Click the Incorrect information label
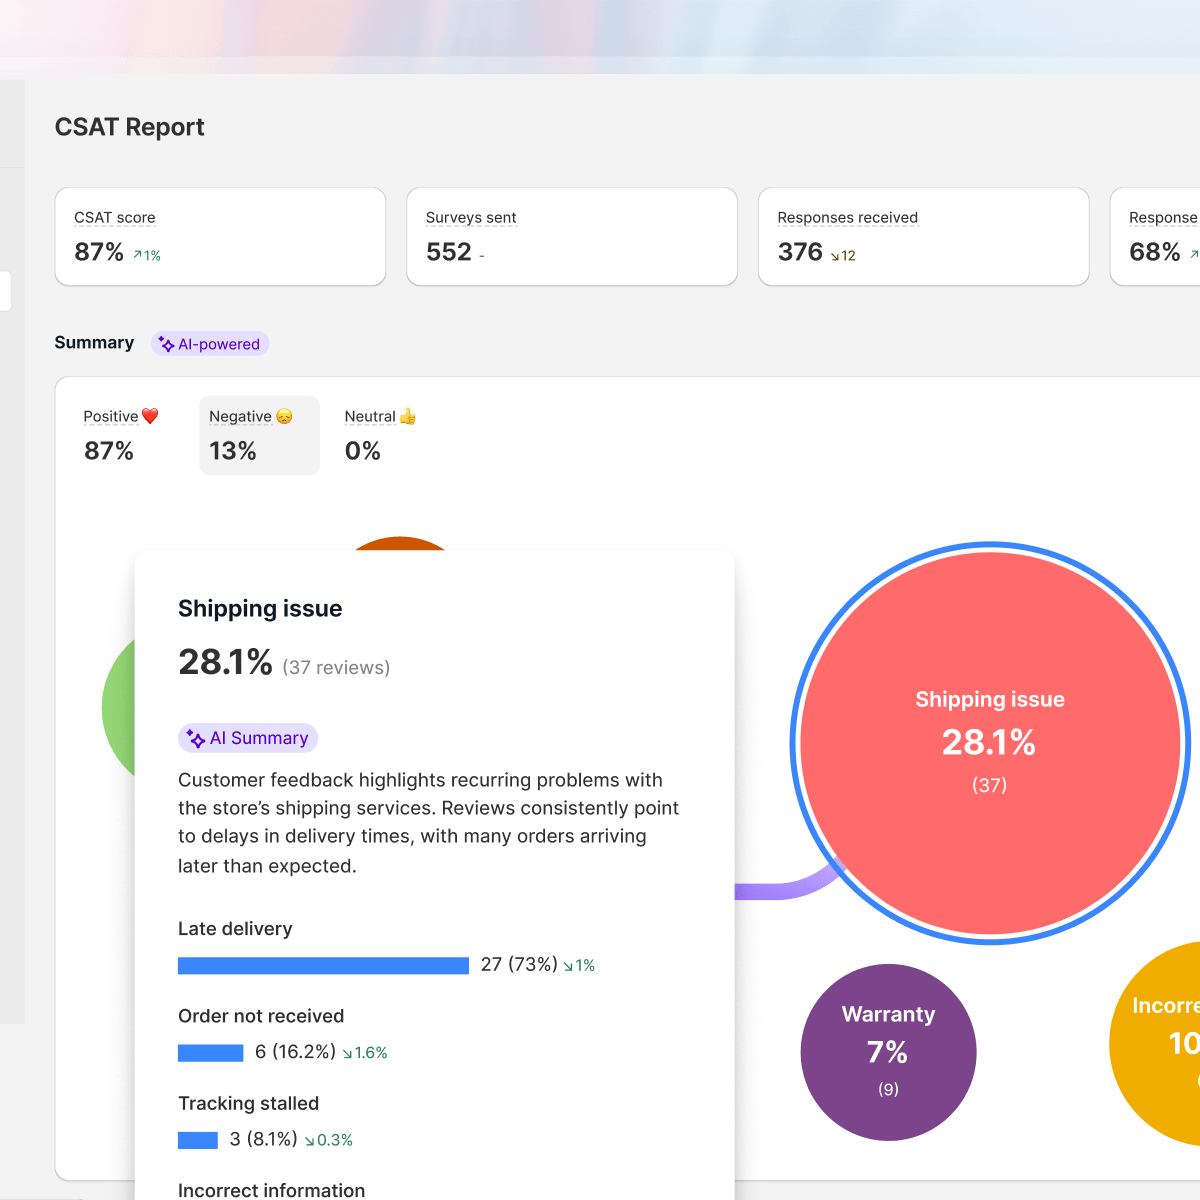The width and height of the screenshot is (1200, 1200). (x=271, y=1190)
